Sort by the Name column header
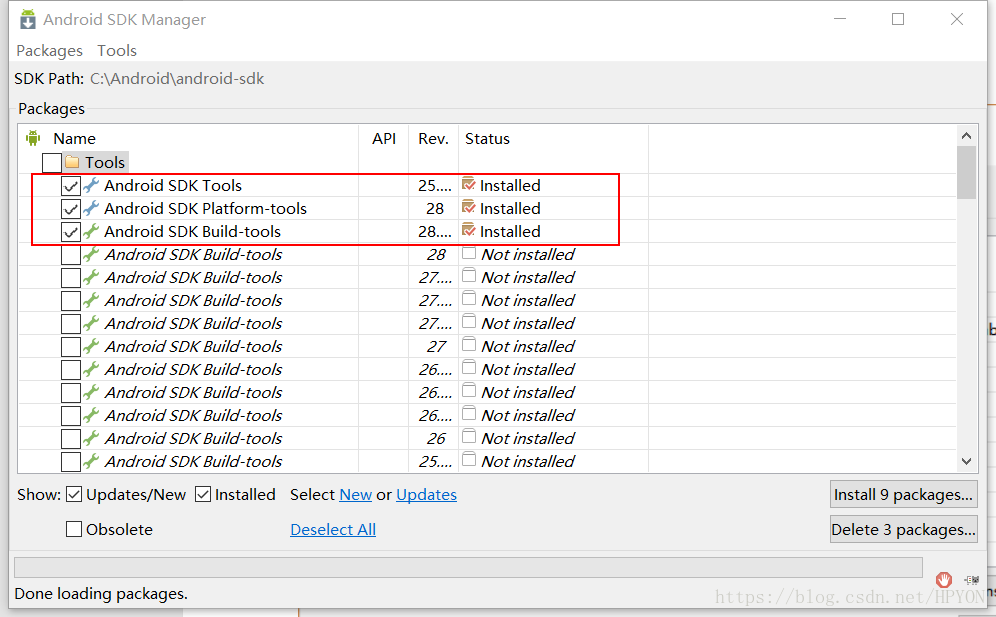The image size is (996, 617). (x=74, y=139)
